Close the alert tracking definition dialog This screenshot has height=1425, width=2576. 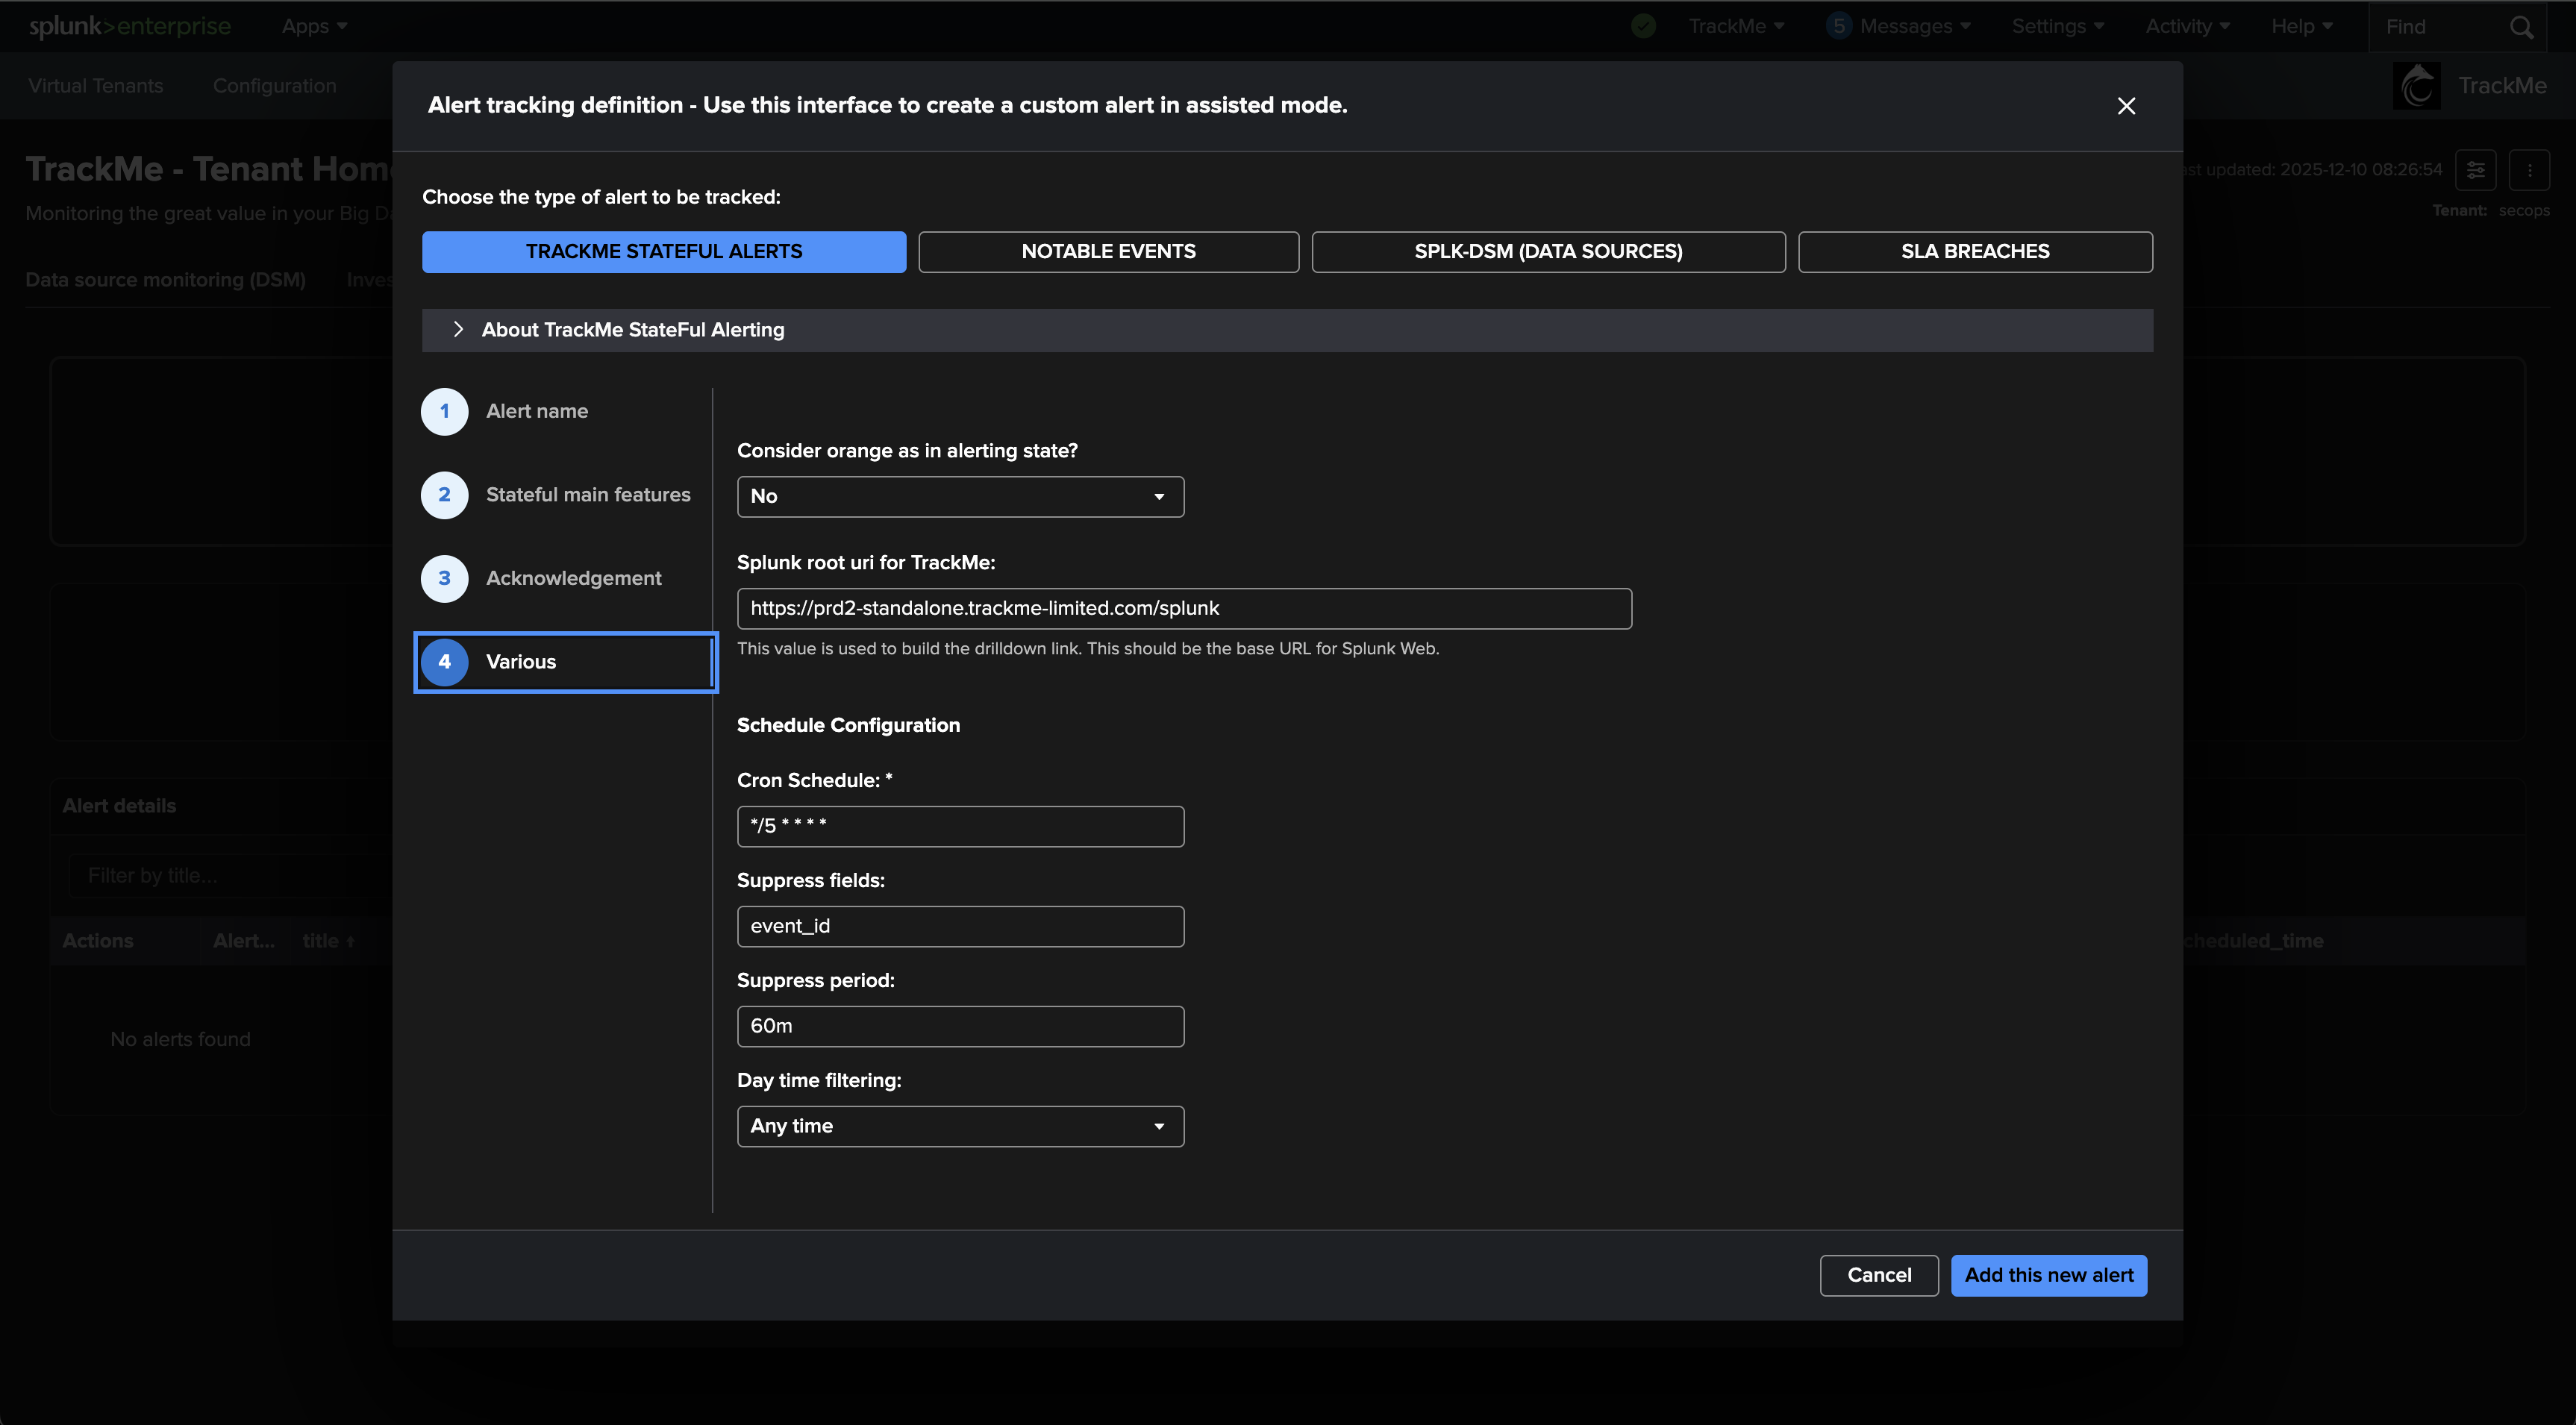click(x=2126, y=106)
